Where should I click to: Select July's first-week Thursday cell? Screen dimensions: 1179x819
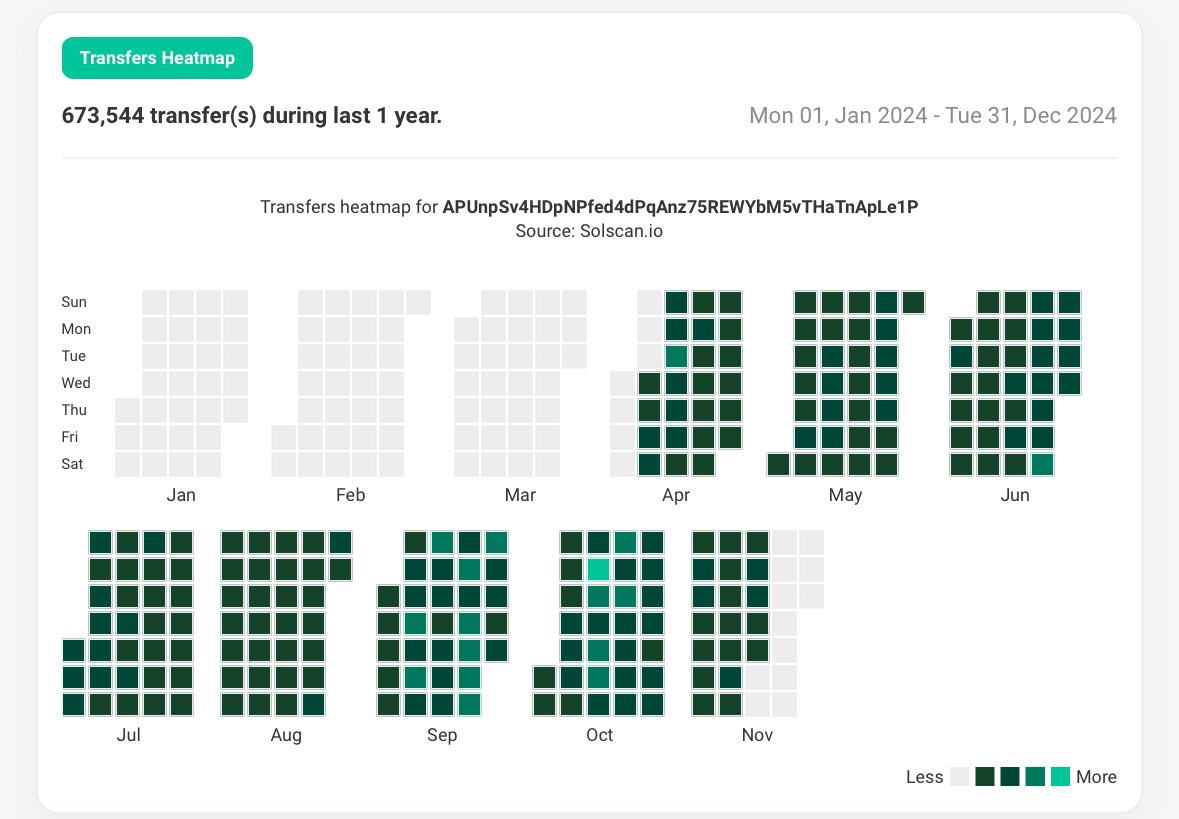coord(74,651)
